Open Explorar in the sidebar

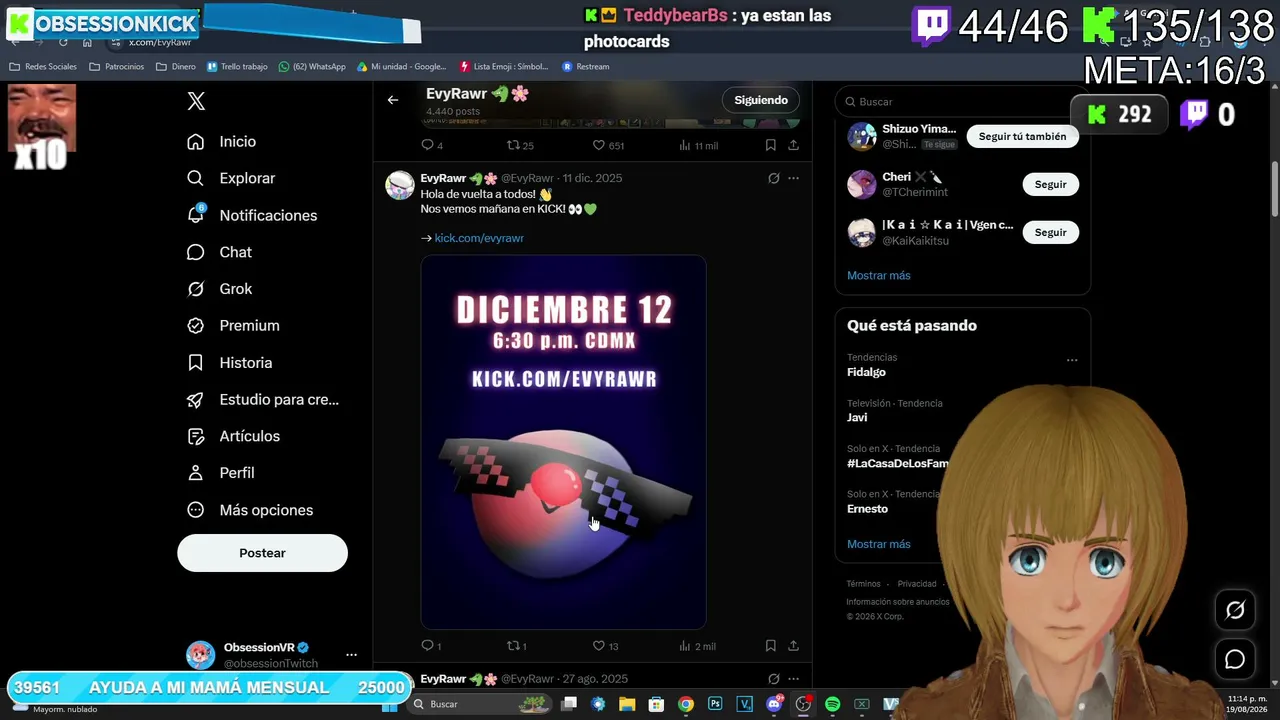(x=231, y=178)
